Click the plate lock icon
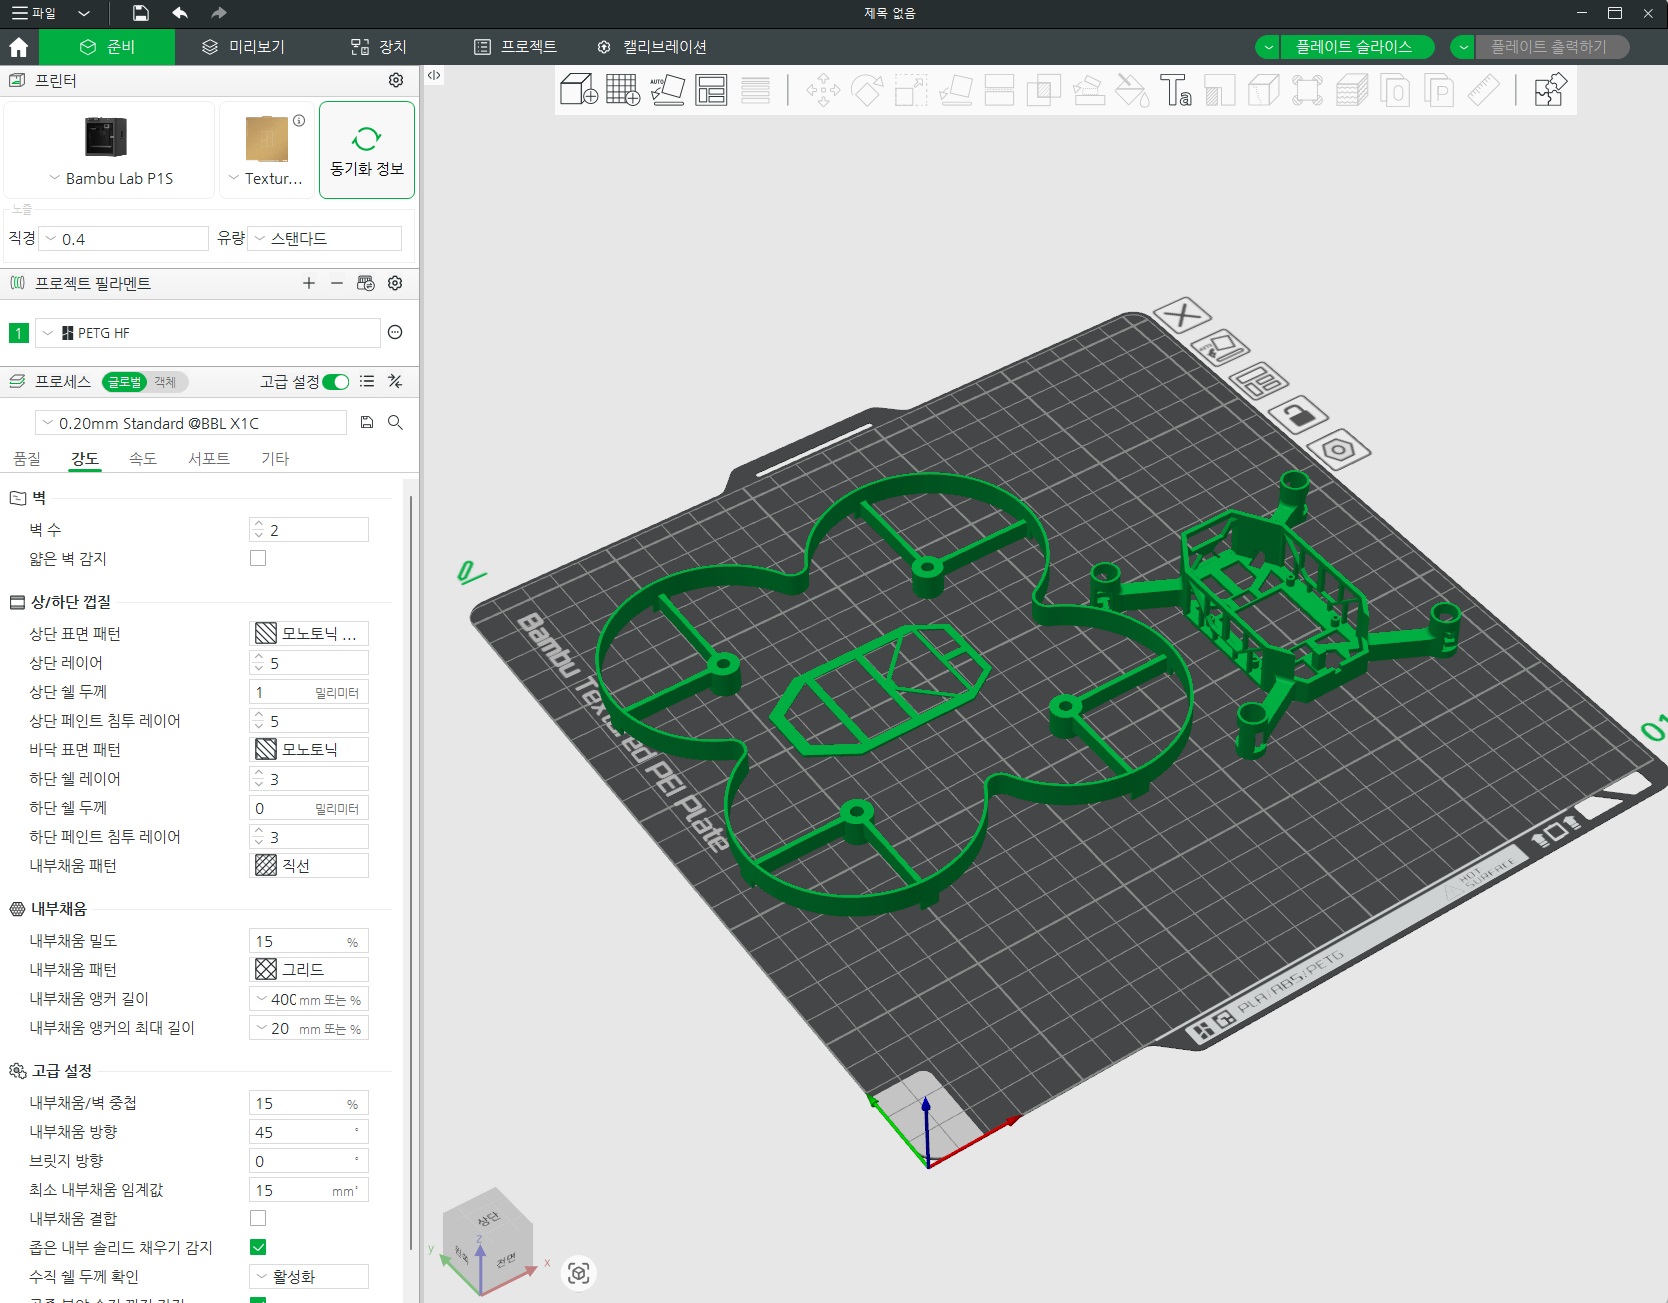Image resolution: width=1668 pixels, height=1303 pixels. point(1297,413)
